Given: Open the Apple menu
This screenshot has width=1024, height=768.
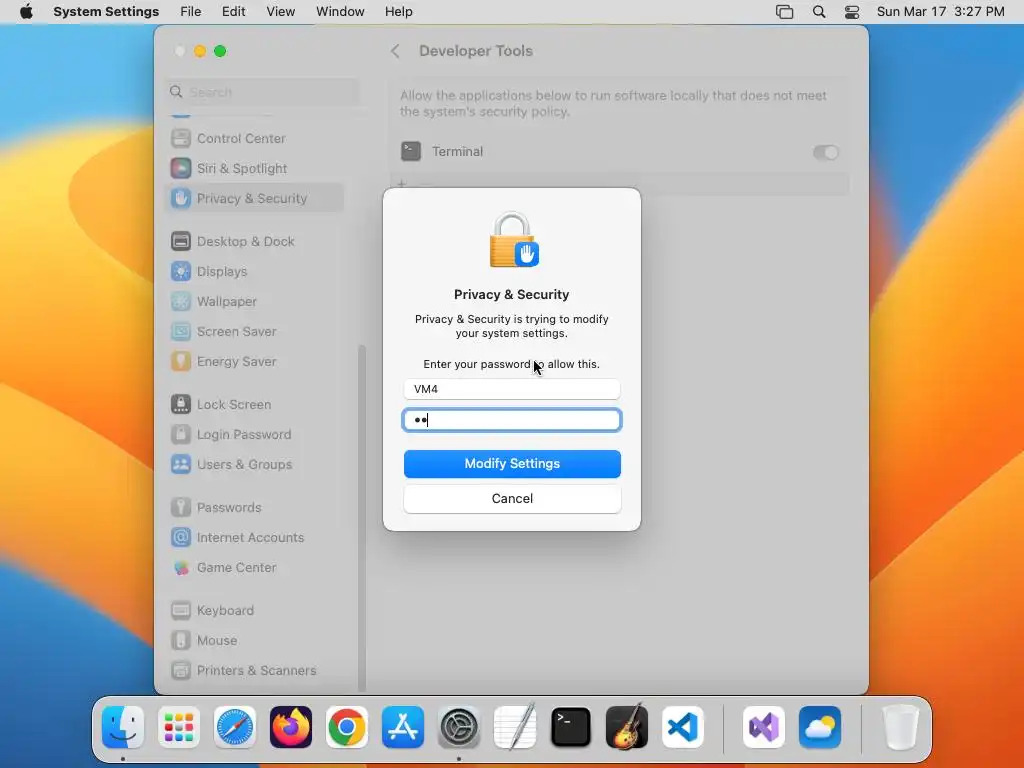Looking at the screenshot, I should tap(26, 12).
